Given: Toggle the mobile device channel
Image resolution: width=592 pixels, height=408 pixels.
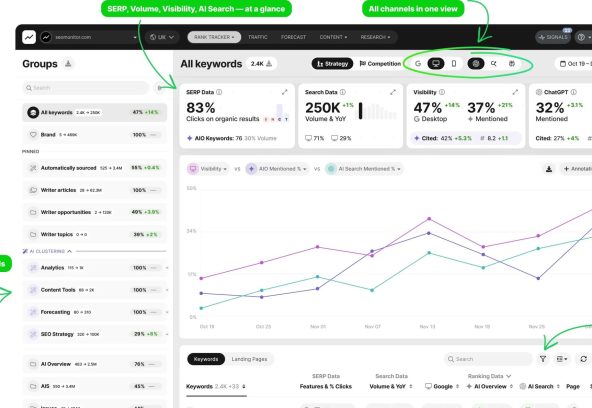Looking at the screenshot, I should click(x=454, y=64).
